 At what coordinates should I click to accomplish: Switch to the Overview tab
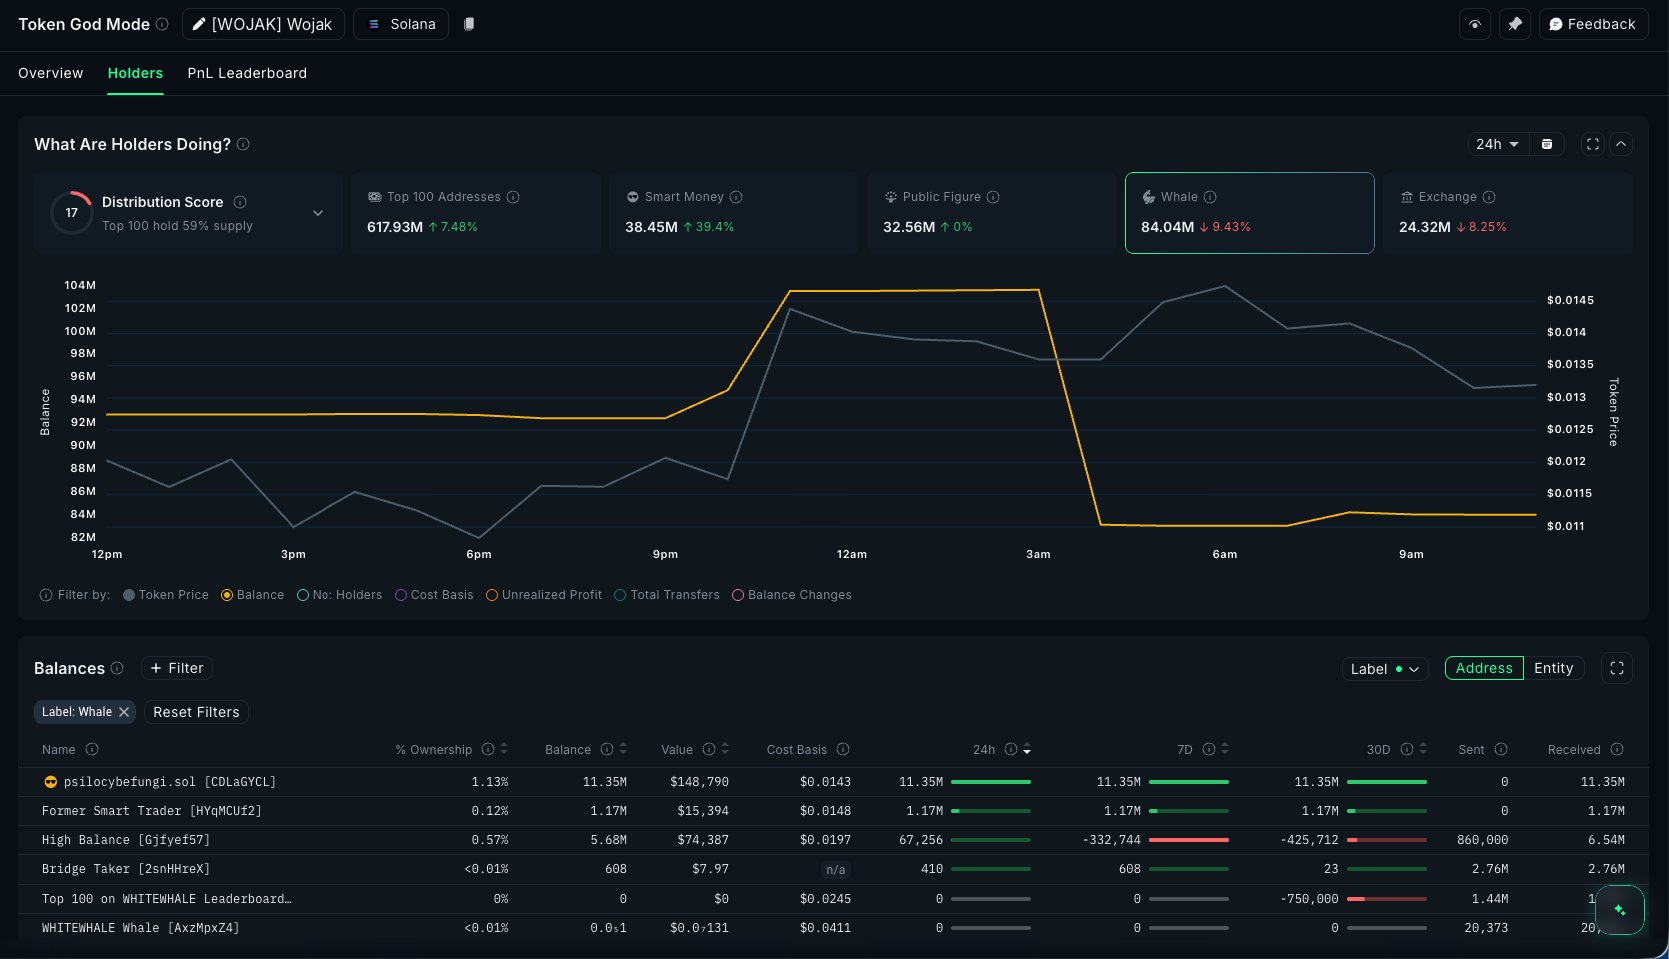point(51,73)
